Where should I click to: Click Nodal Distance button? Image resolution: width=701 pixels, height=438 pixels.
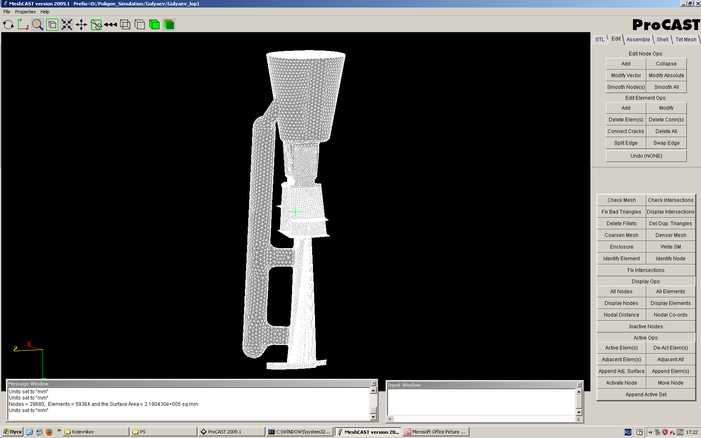621,315
